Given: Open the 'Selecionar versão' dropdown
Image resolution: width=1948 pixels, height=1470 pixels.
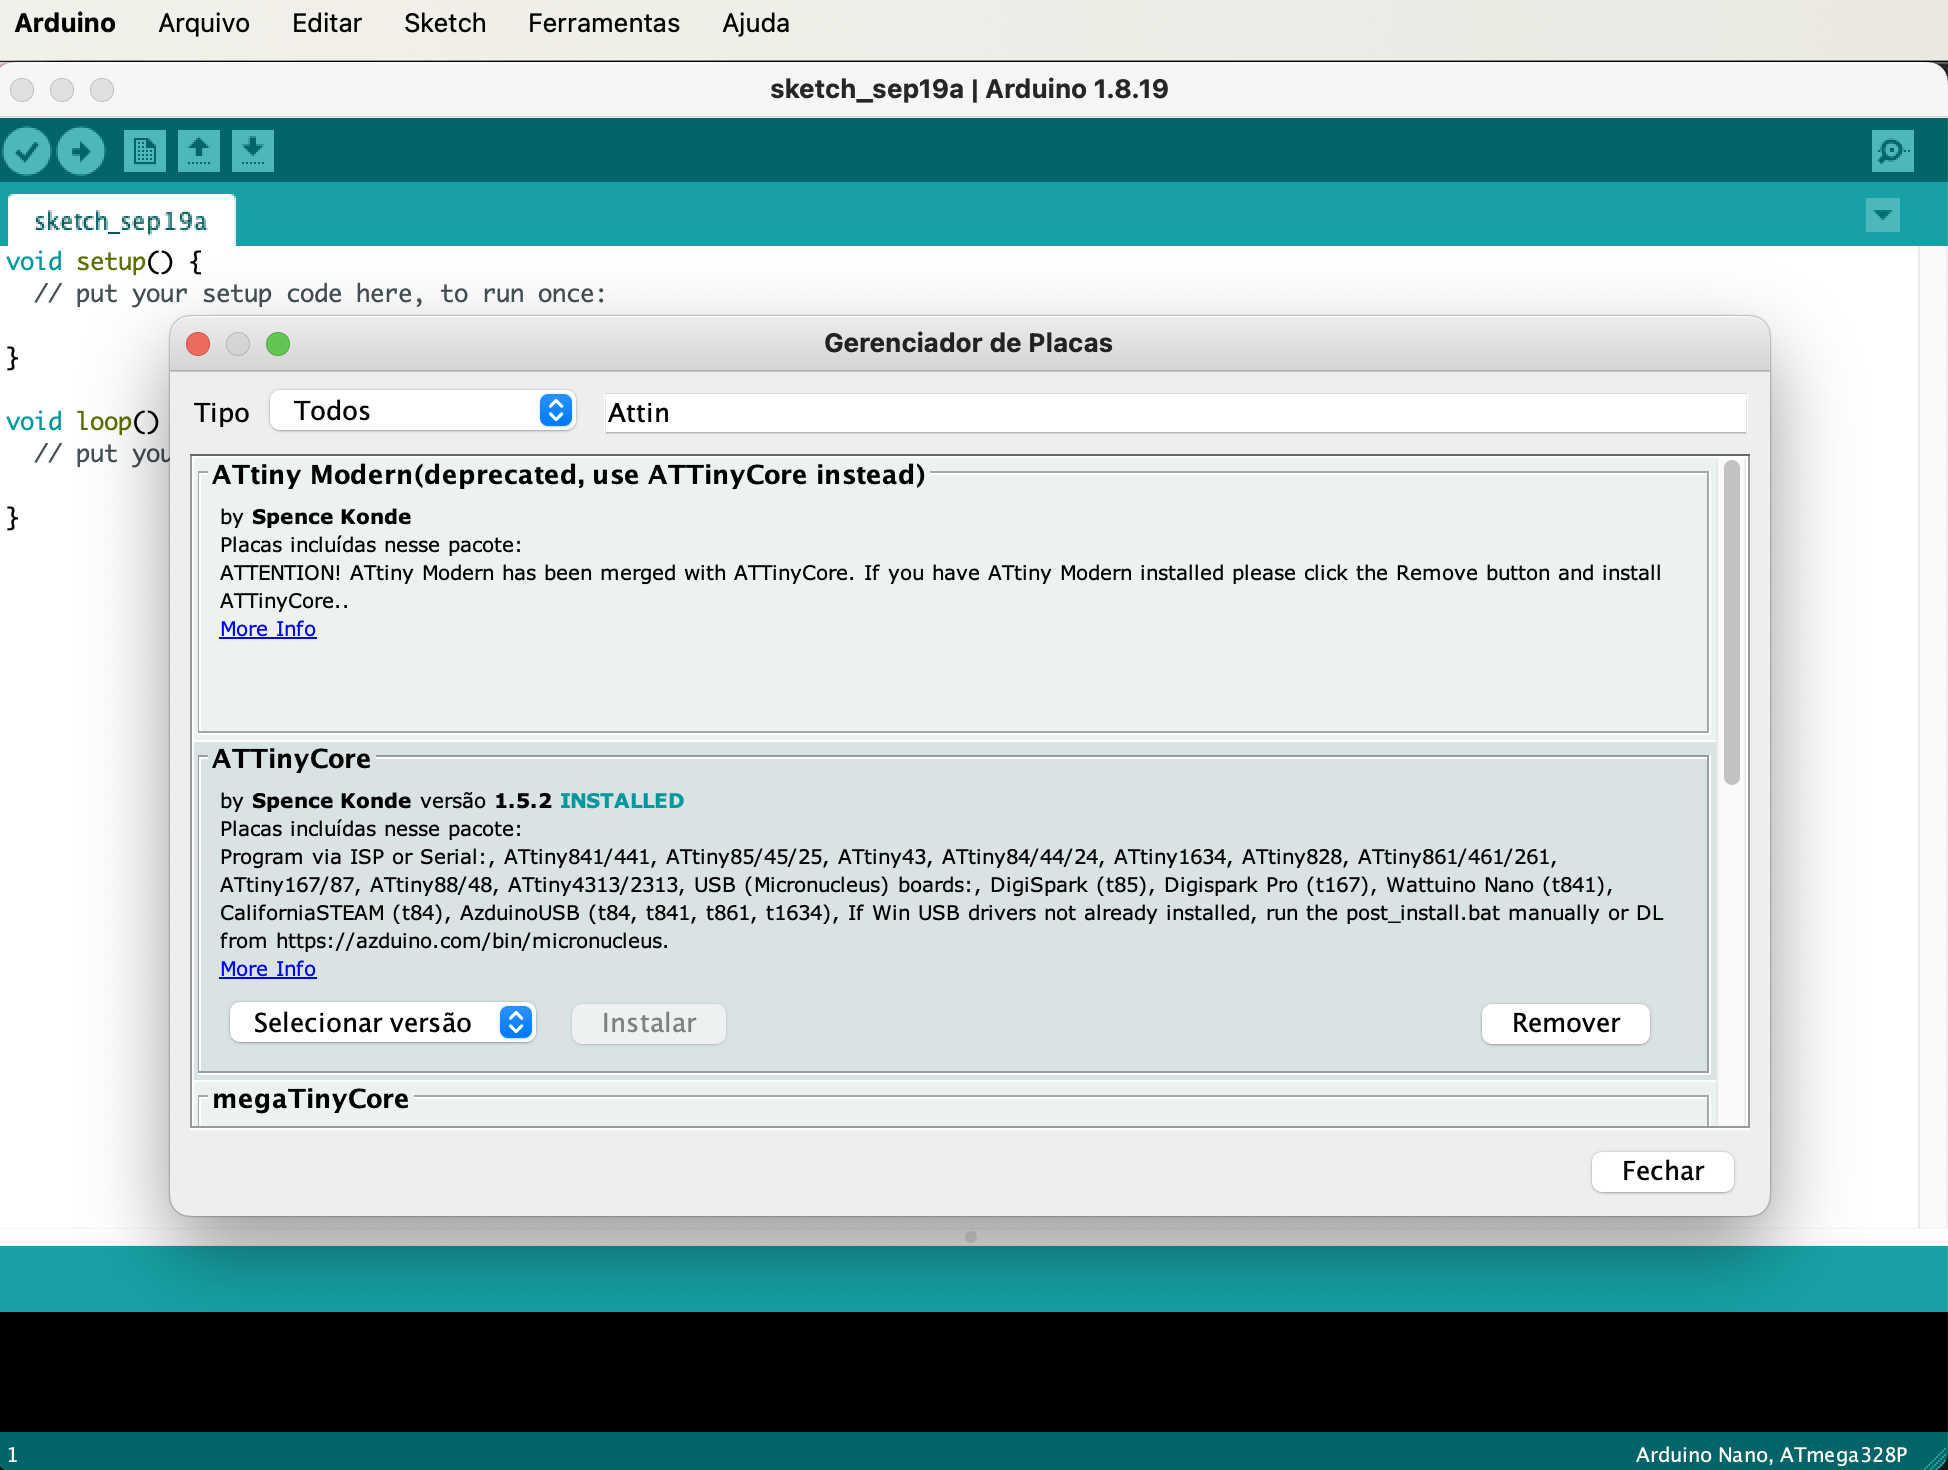Looking at the screenshot, I should click(x=383, y=1023).
